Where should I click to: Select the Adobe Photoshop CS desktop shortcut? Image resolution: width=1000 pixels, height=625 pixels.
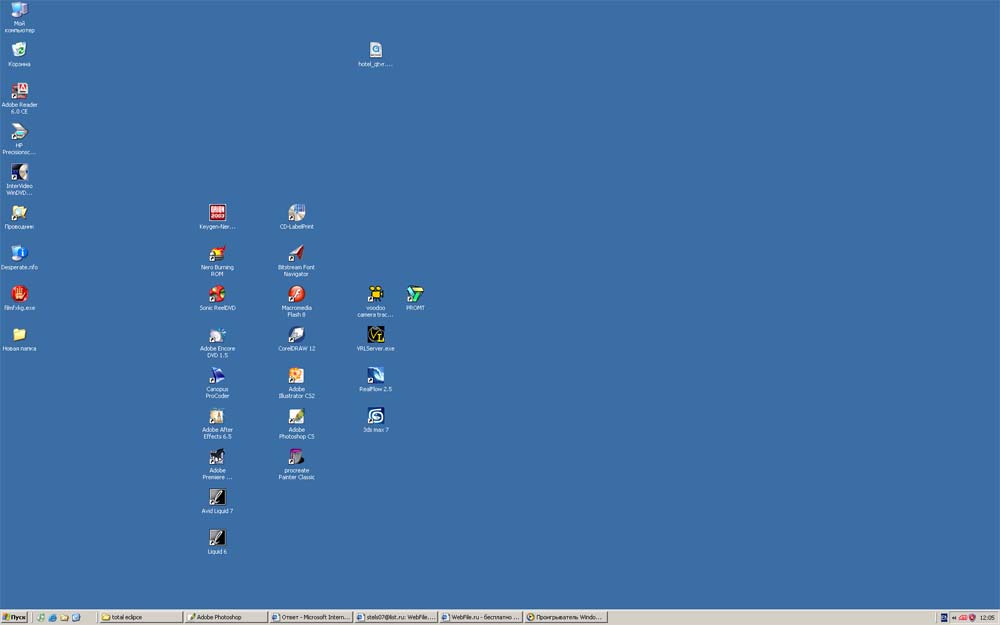pos(296,416)
